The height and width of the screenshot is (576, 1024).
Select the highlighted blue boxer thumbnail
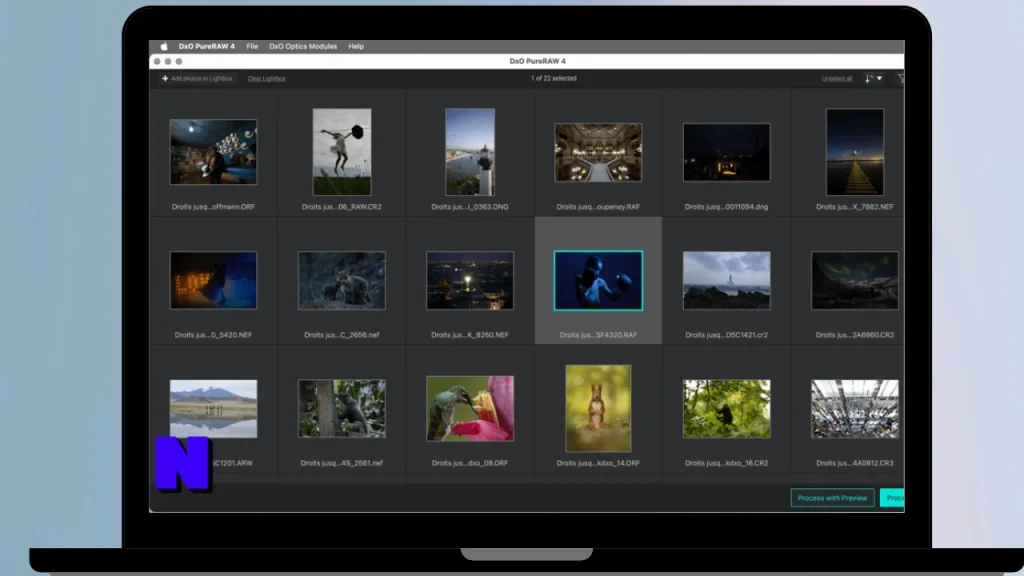[x=598, y=280]
